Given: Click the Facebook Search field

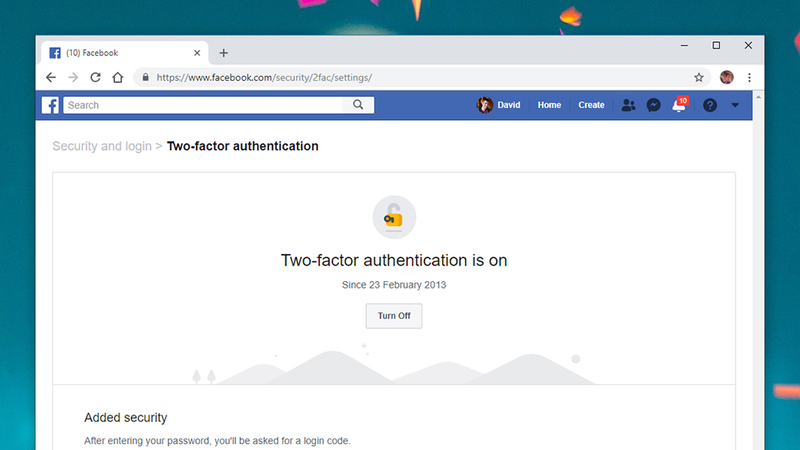Looking at the screenshot, I should click(203, 105).
